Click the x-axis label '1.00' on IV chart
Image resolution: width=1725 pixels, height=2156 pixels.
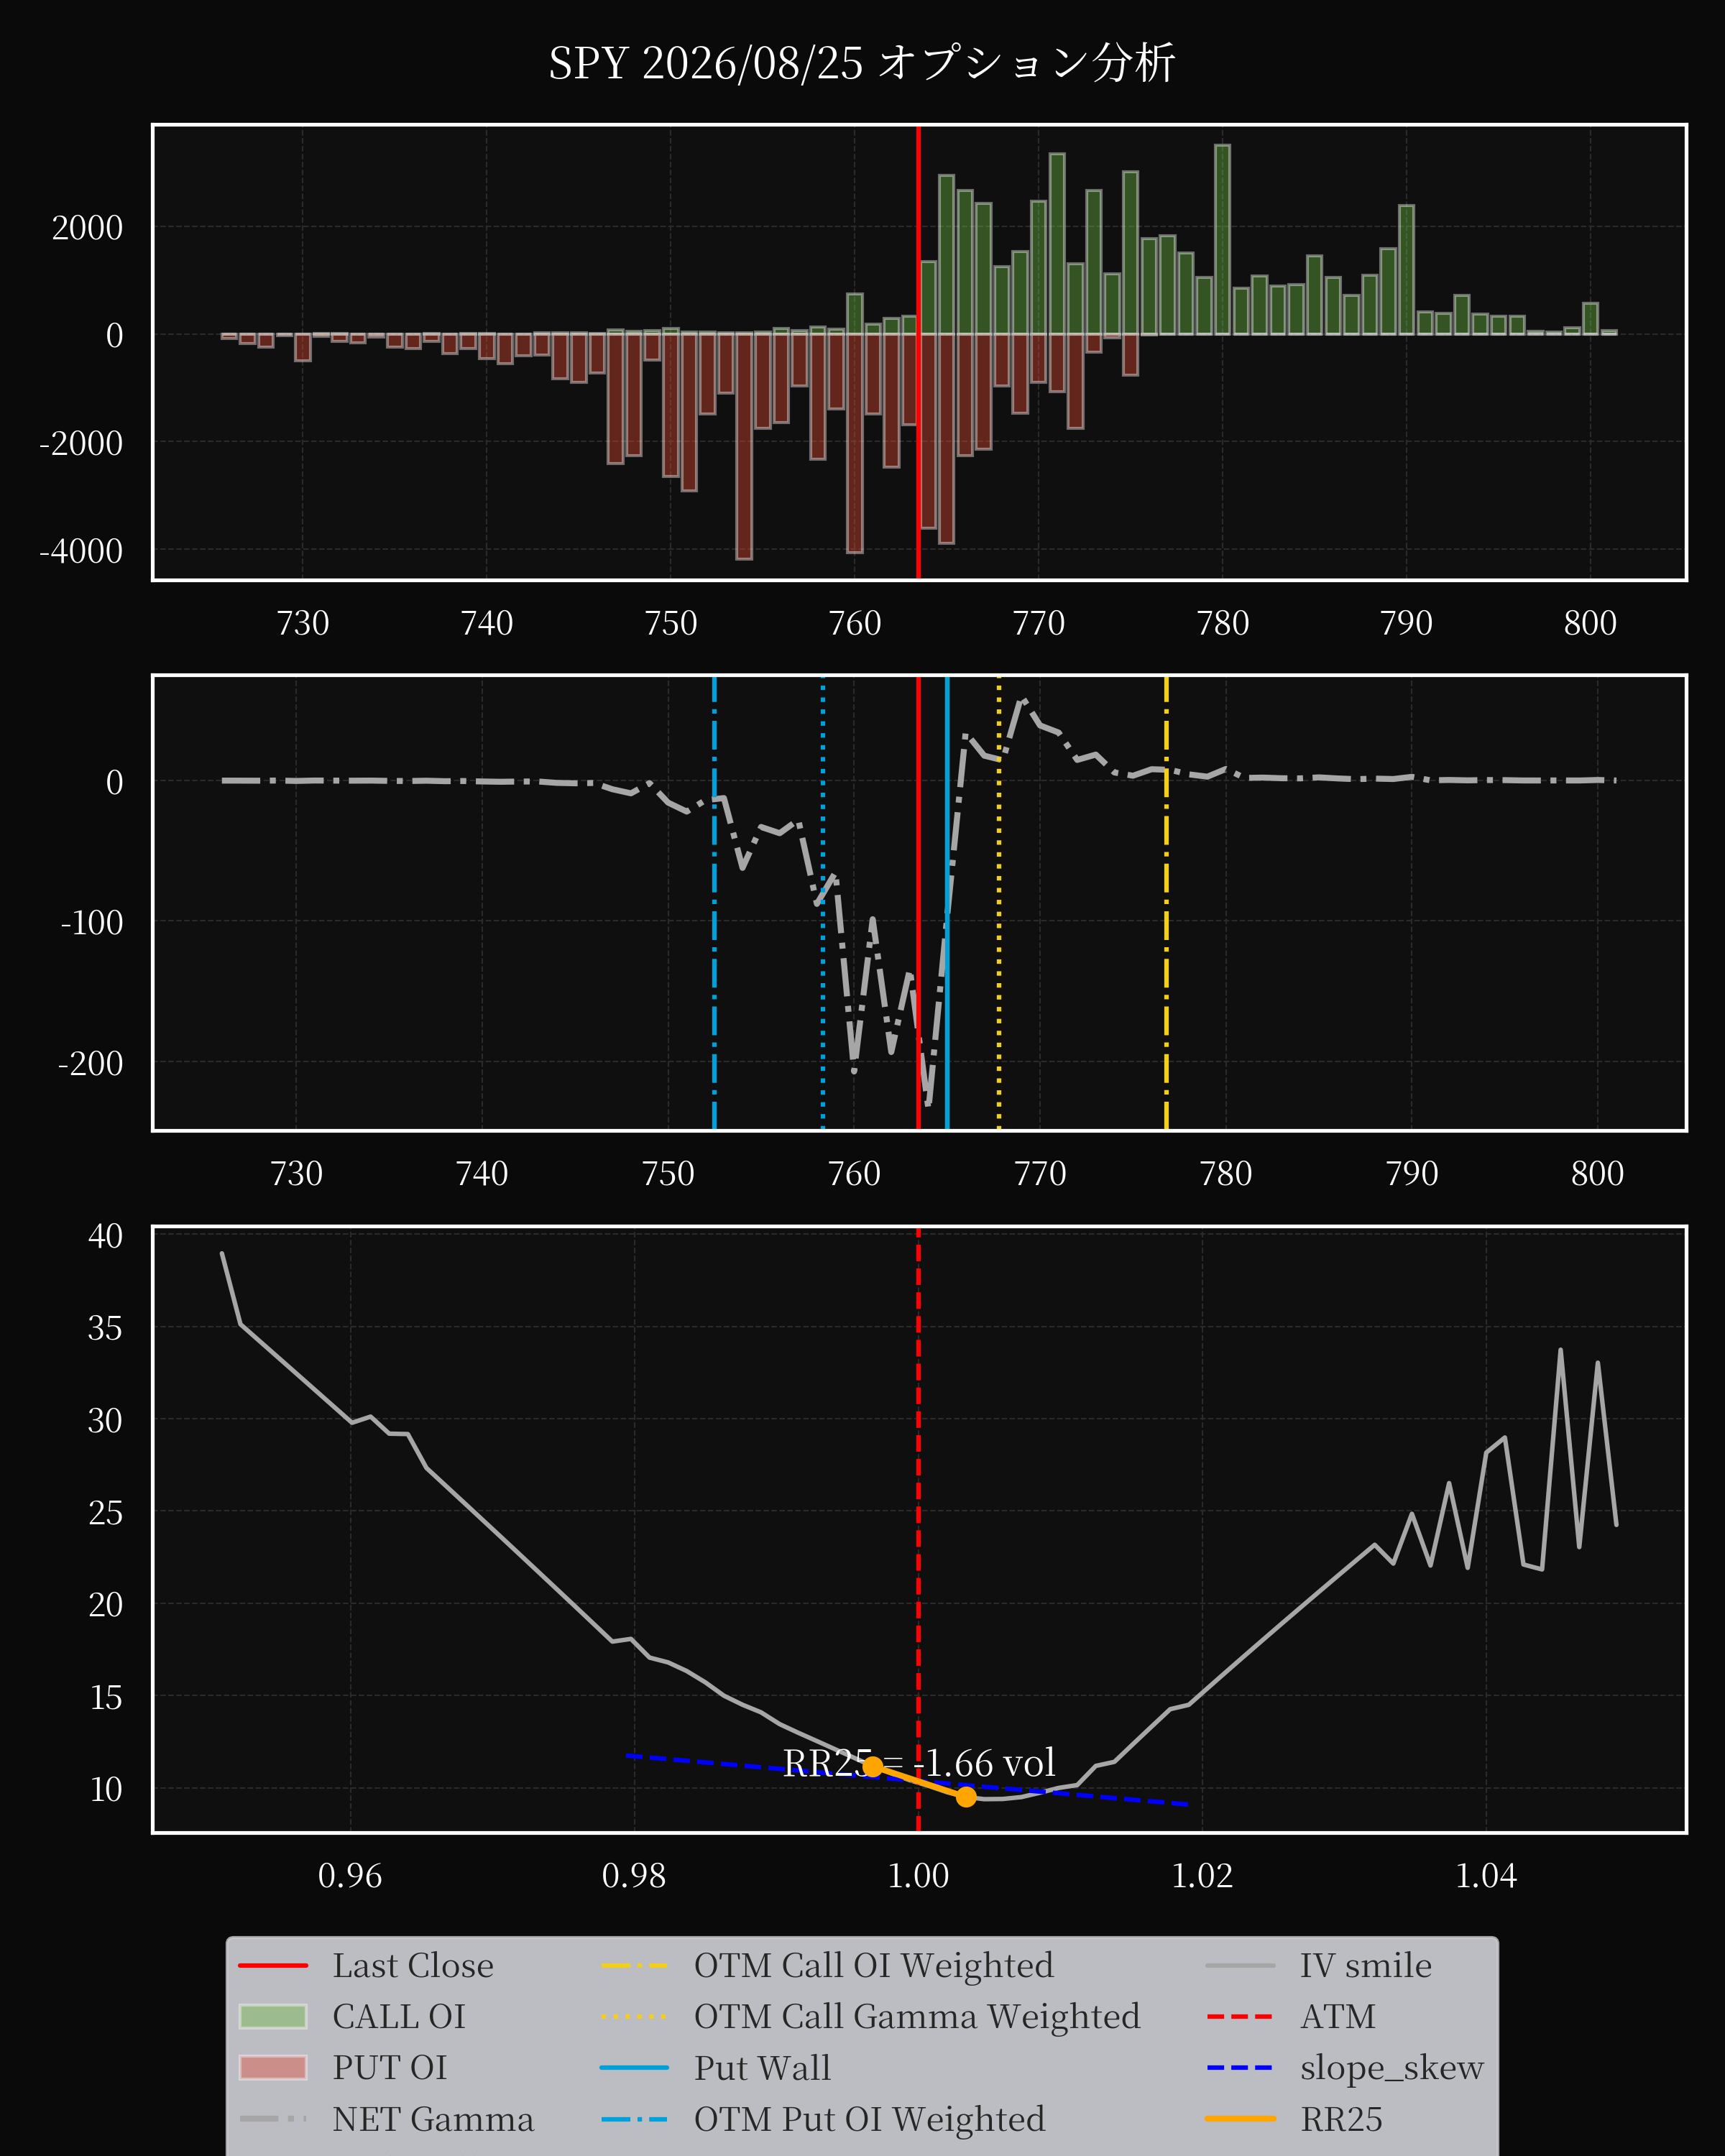click(918, 1875)
